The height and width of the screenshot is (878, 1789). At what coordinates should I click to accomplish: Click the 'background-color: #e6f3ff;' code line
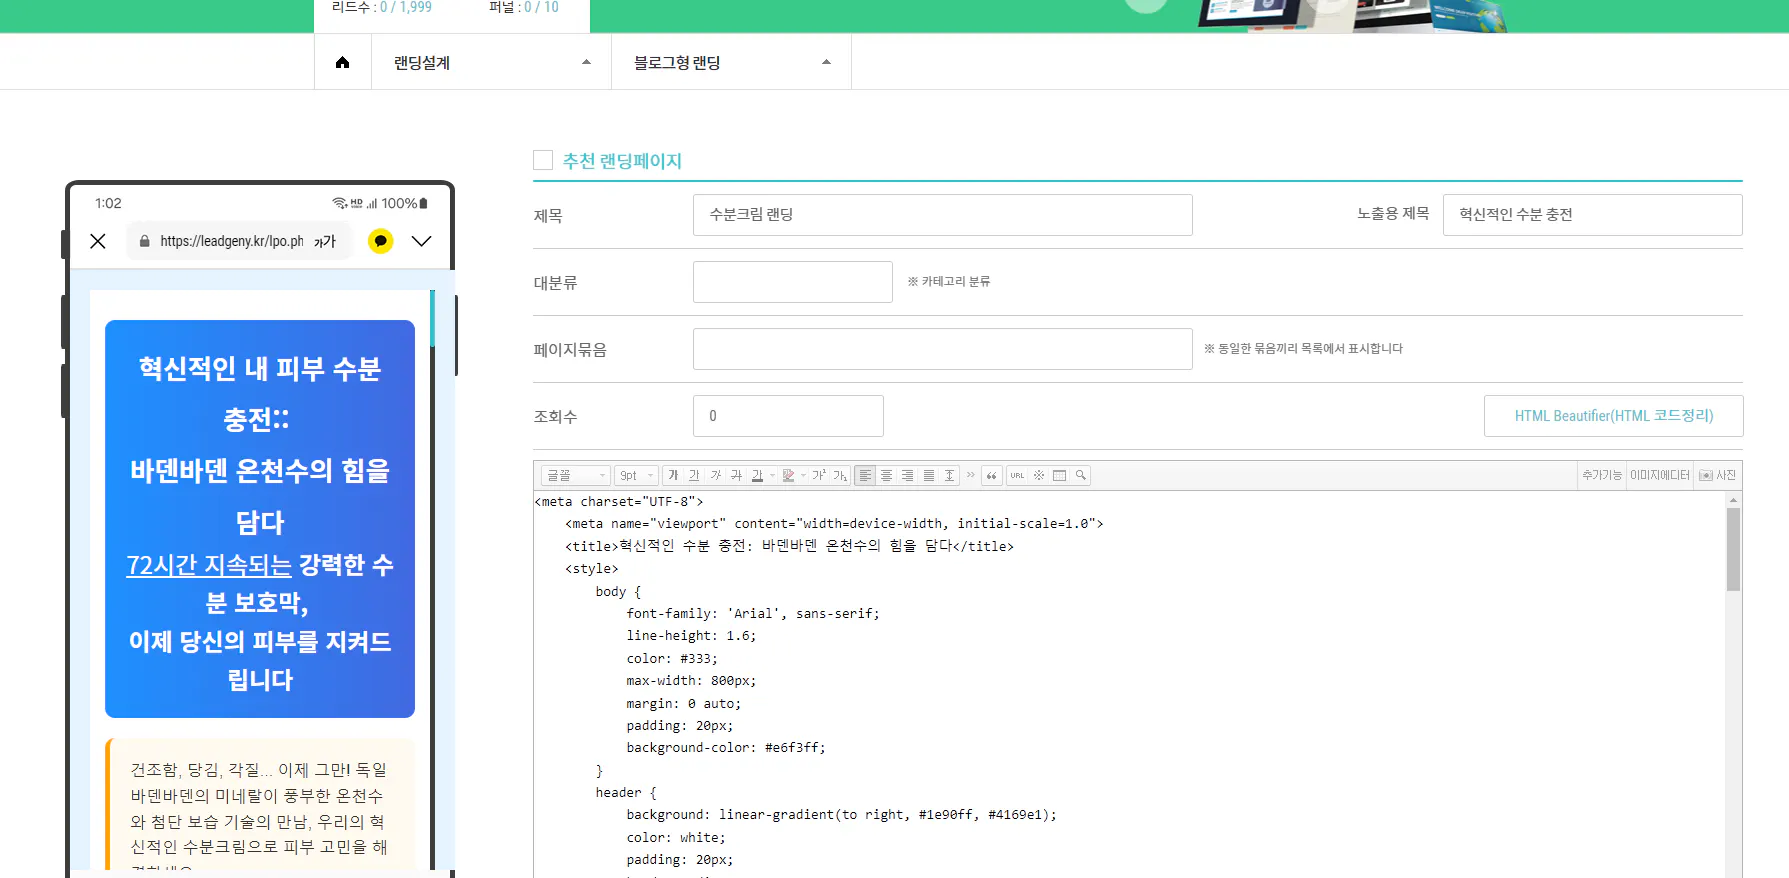pyautogui.click(x=725, y=748)
